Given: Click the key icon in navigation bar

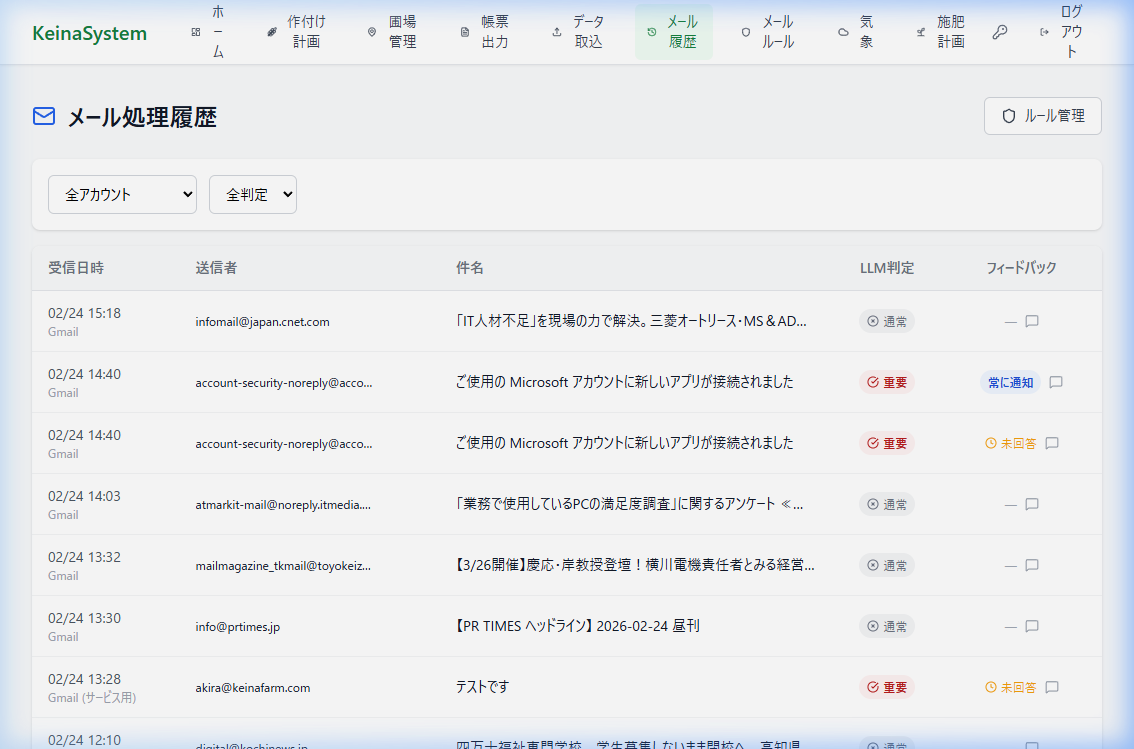Looking at the screenshot, I should pyautogui.click(x=999, y=32).
